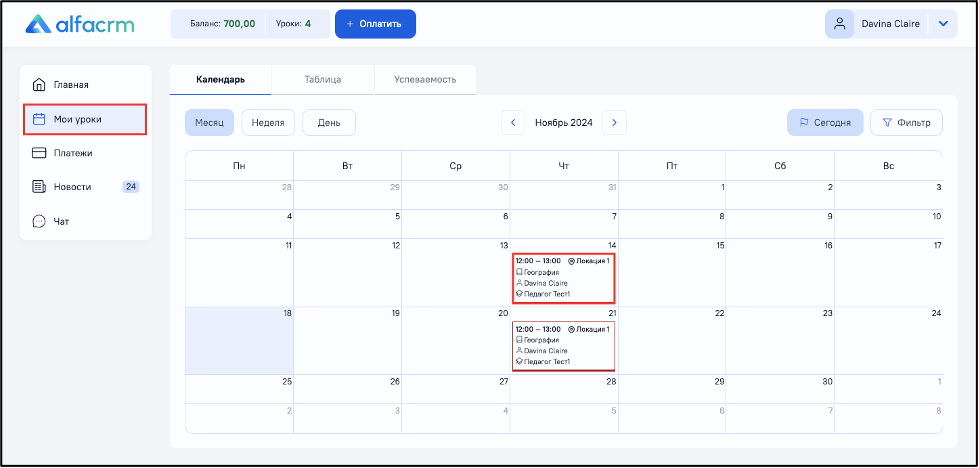The width and height of the screenshot is (979, 468).
Task: Go to next month arrow
Action: (614, 122)
